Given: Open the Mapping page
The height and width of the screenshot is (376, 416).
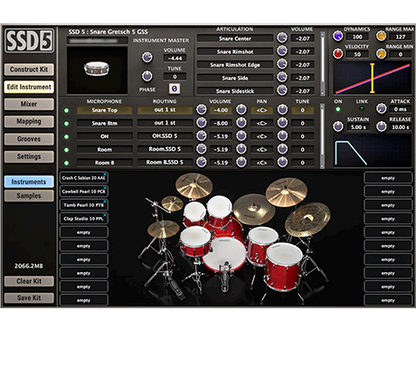Looking at the screenshot, I should coord(29,121).
